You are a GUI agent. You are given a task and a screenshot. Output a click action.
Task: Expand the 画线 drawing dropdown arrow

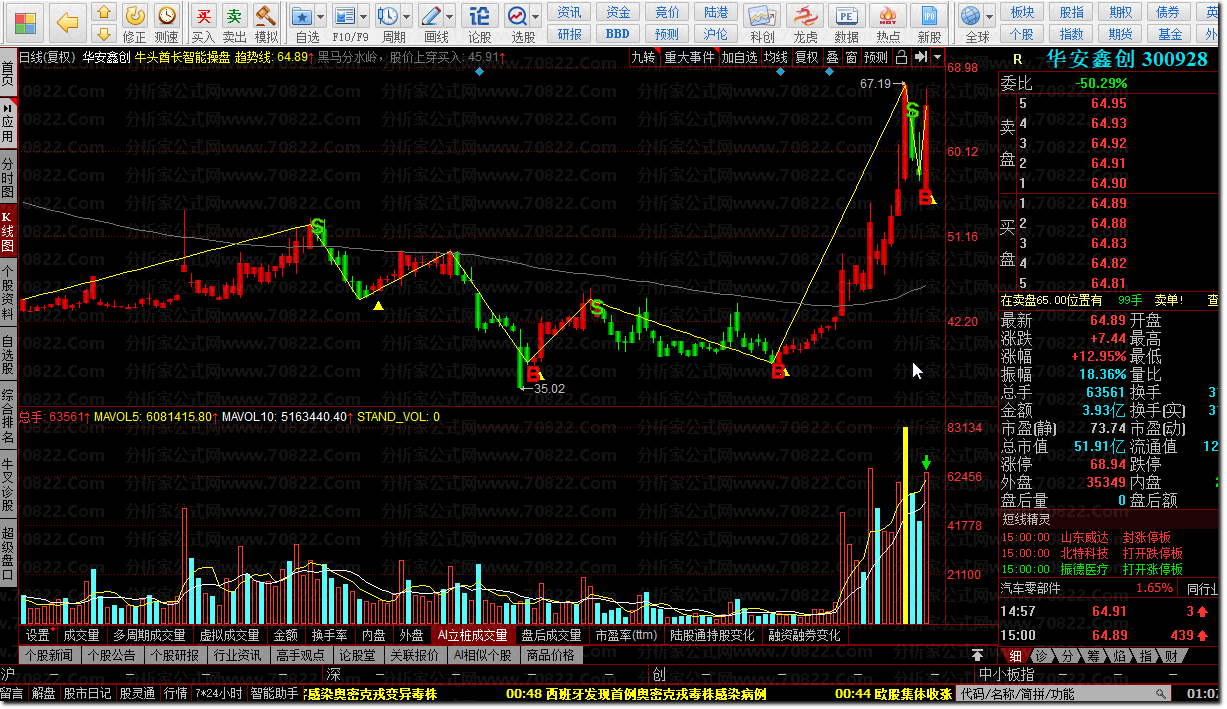click(450, 17)
